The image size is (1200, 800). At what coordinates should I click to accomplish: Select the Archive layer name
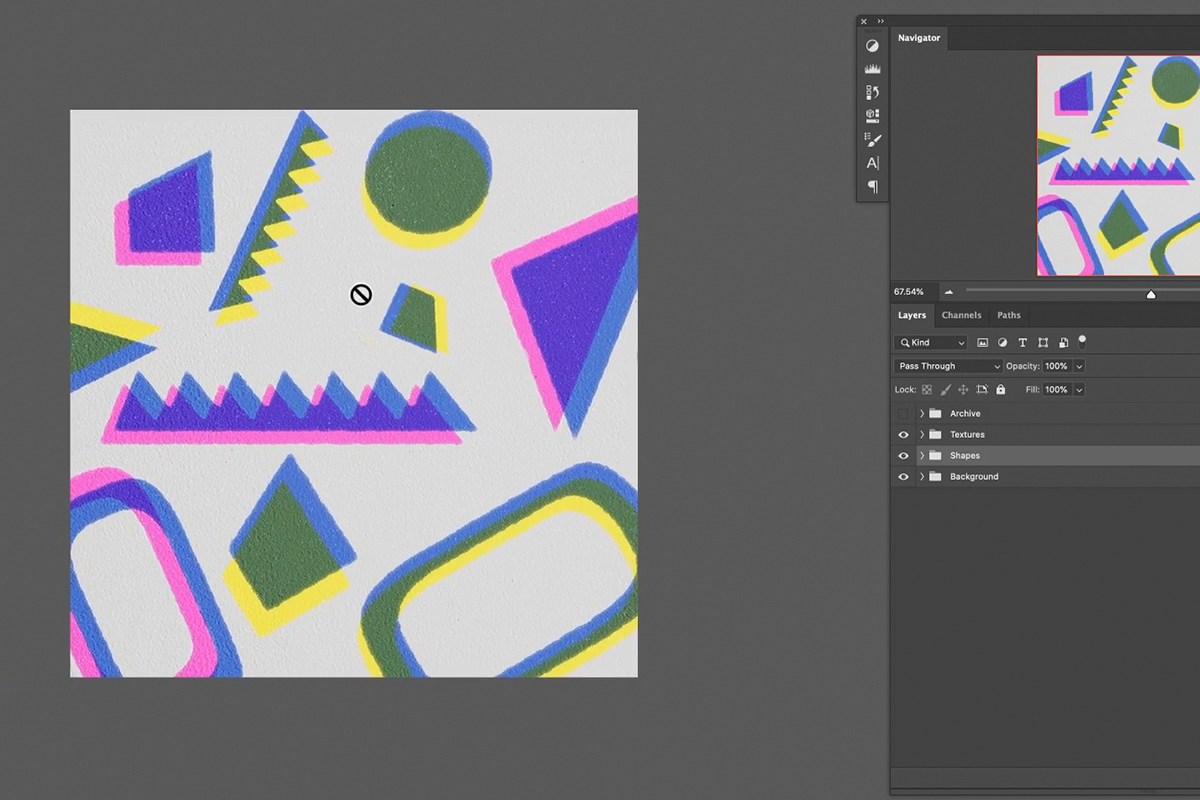[x=965, y=414]
